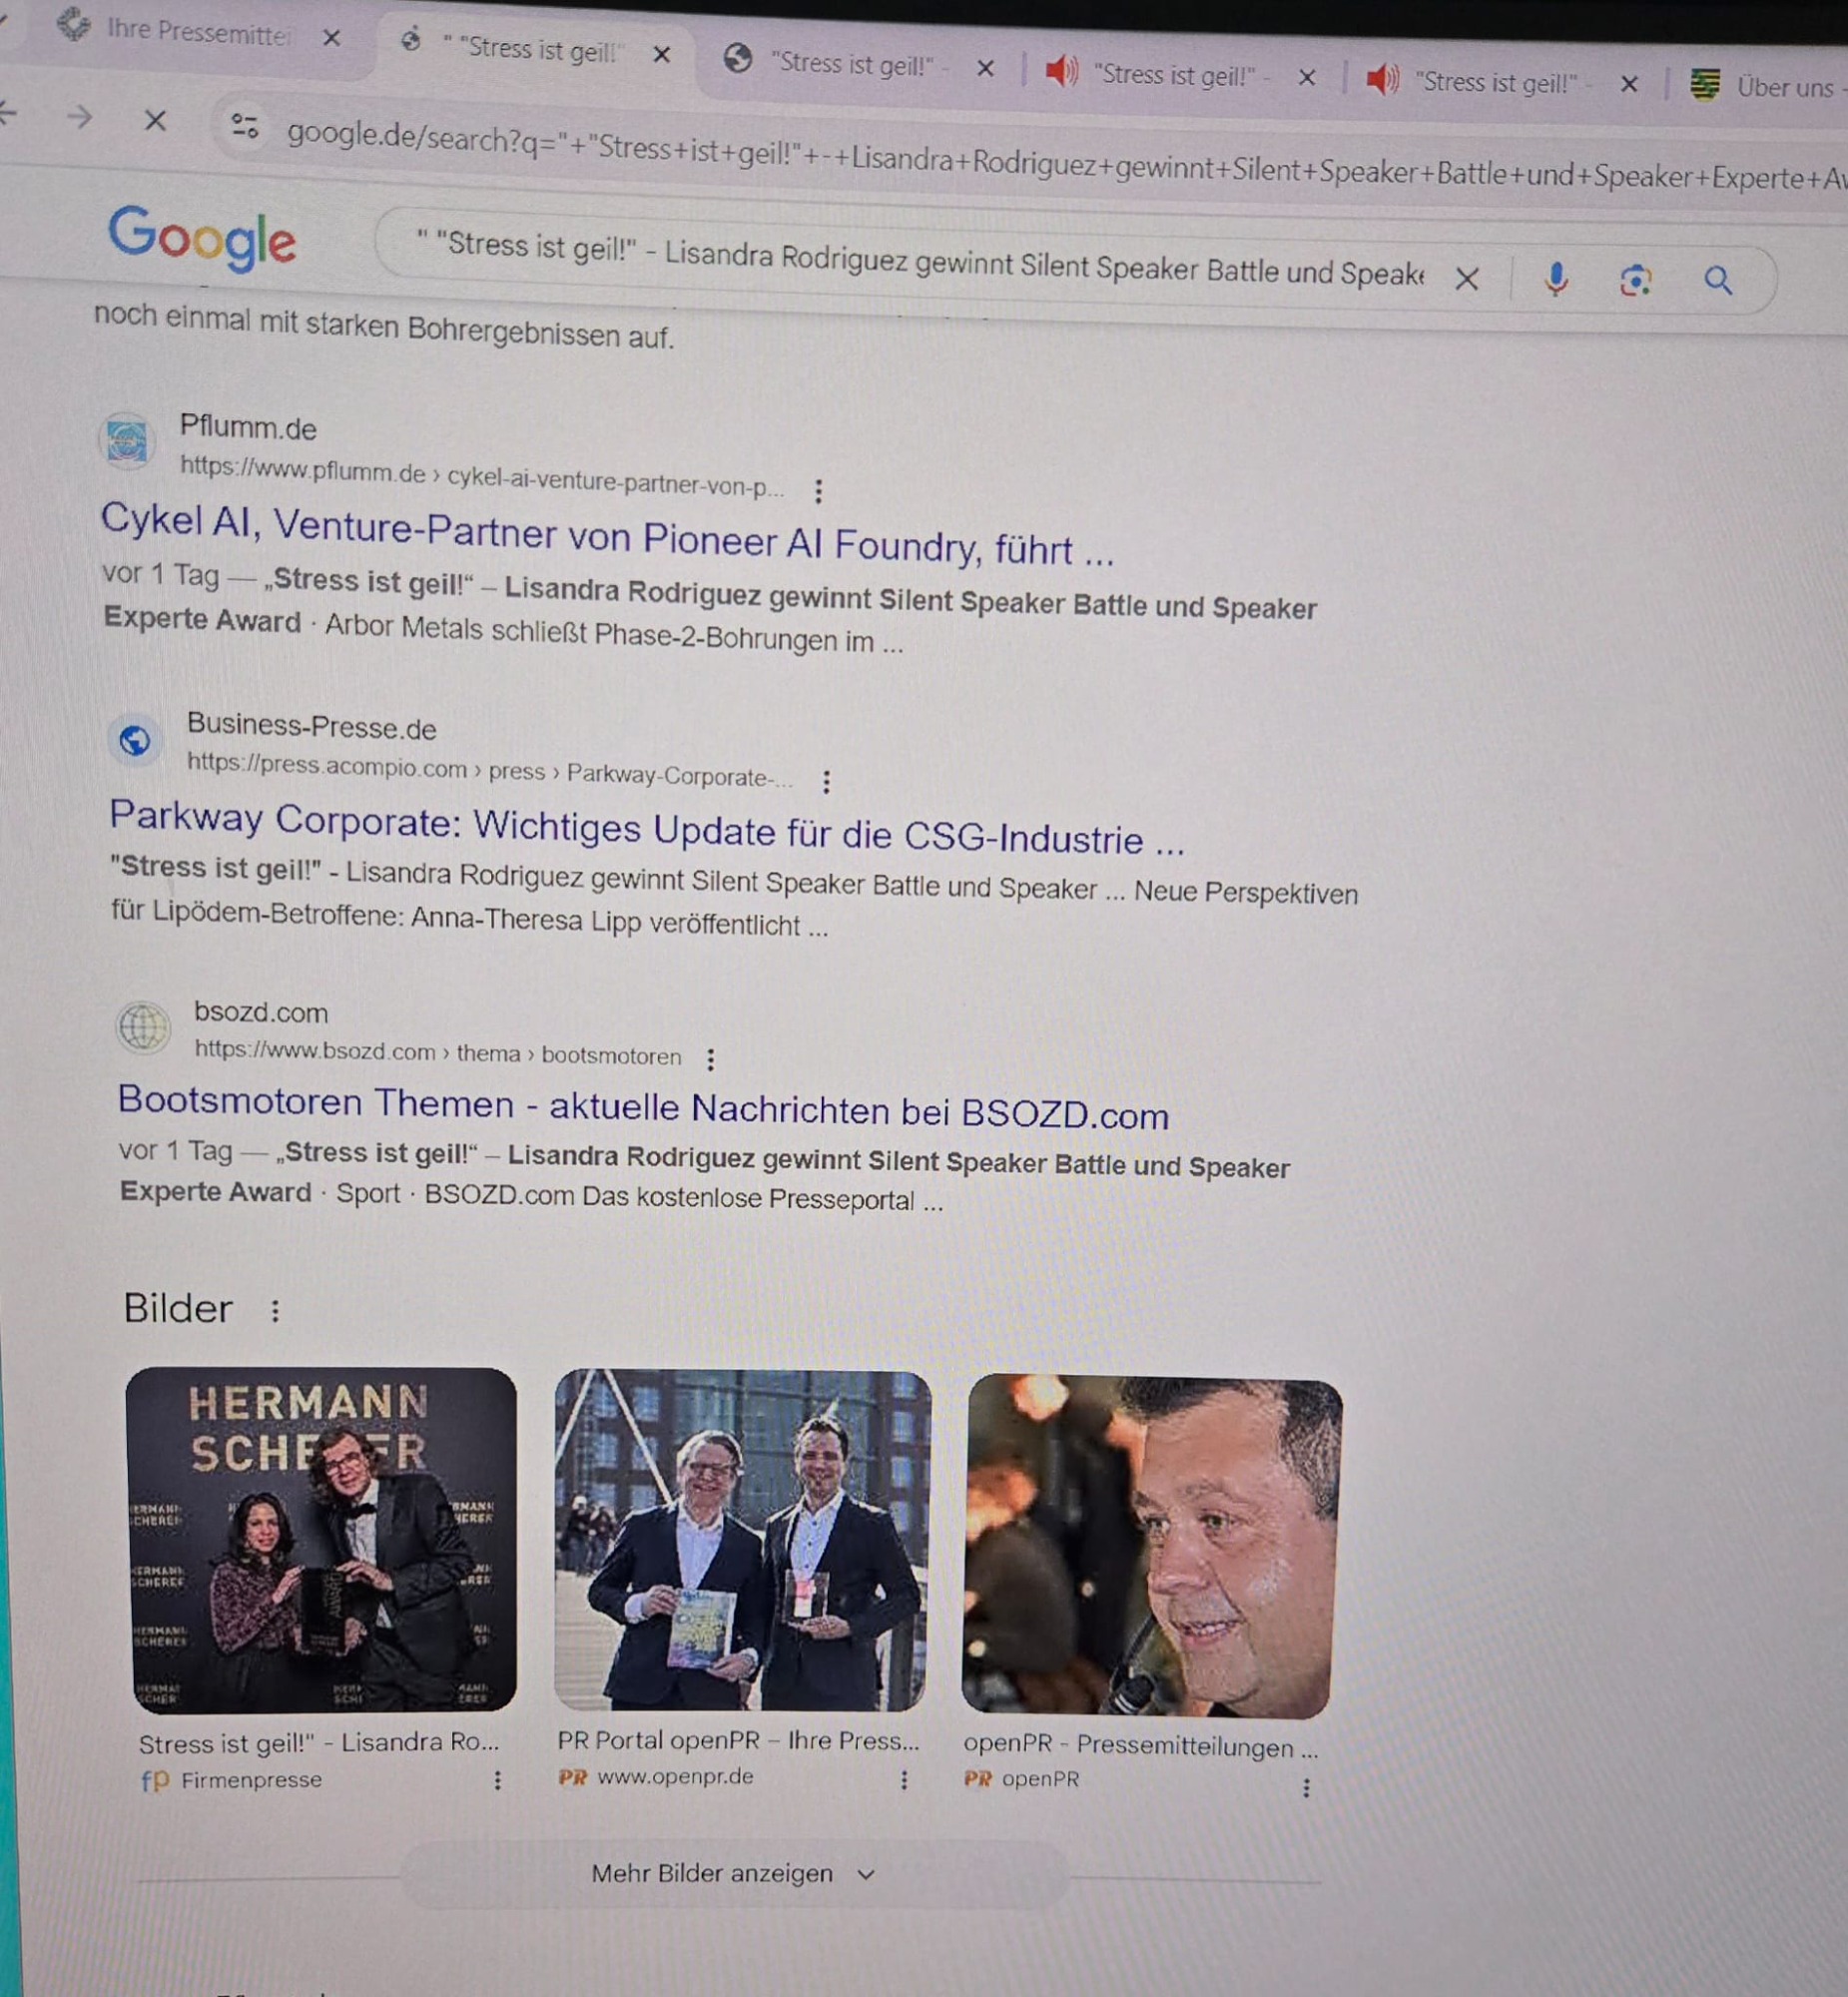
Task: Open options for Firmenpresse image result
Action: pyautogui.click(x=497, y=1780)
